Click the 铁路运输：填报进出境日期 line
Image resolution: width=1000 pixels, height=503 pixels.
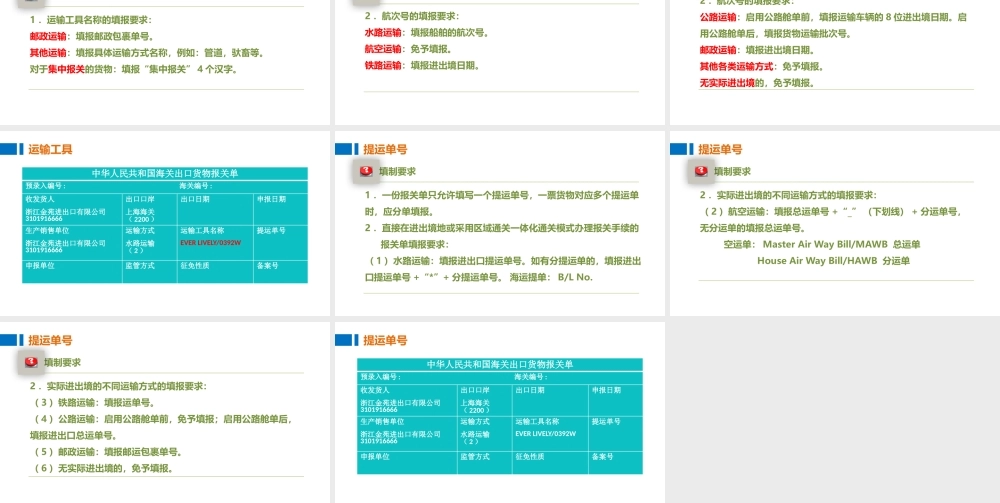[x=422, y=65]
